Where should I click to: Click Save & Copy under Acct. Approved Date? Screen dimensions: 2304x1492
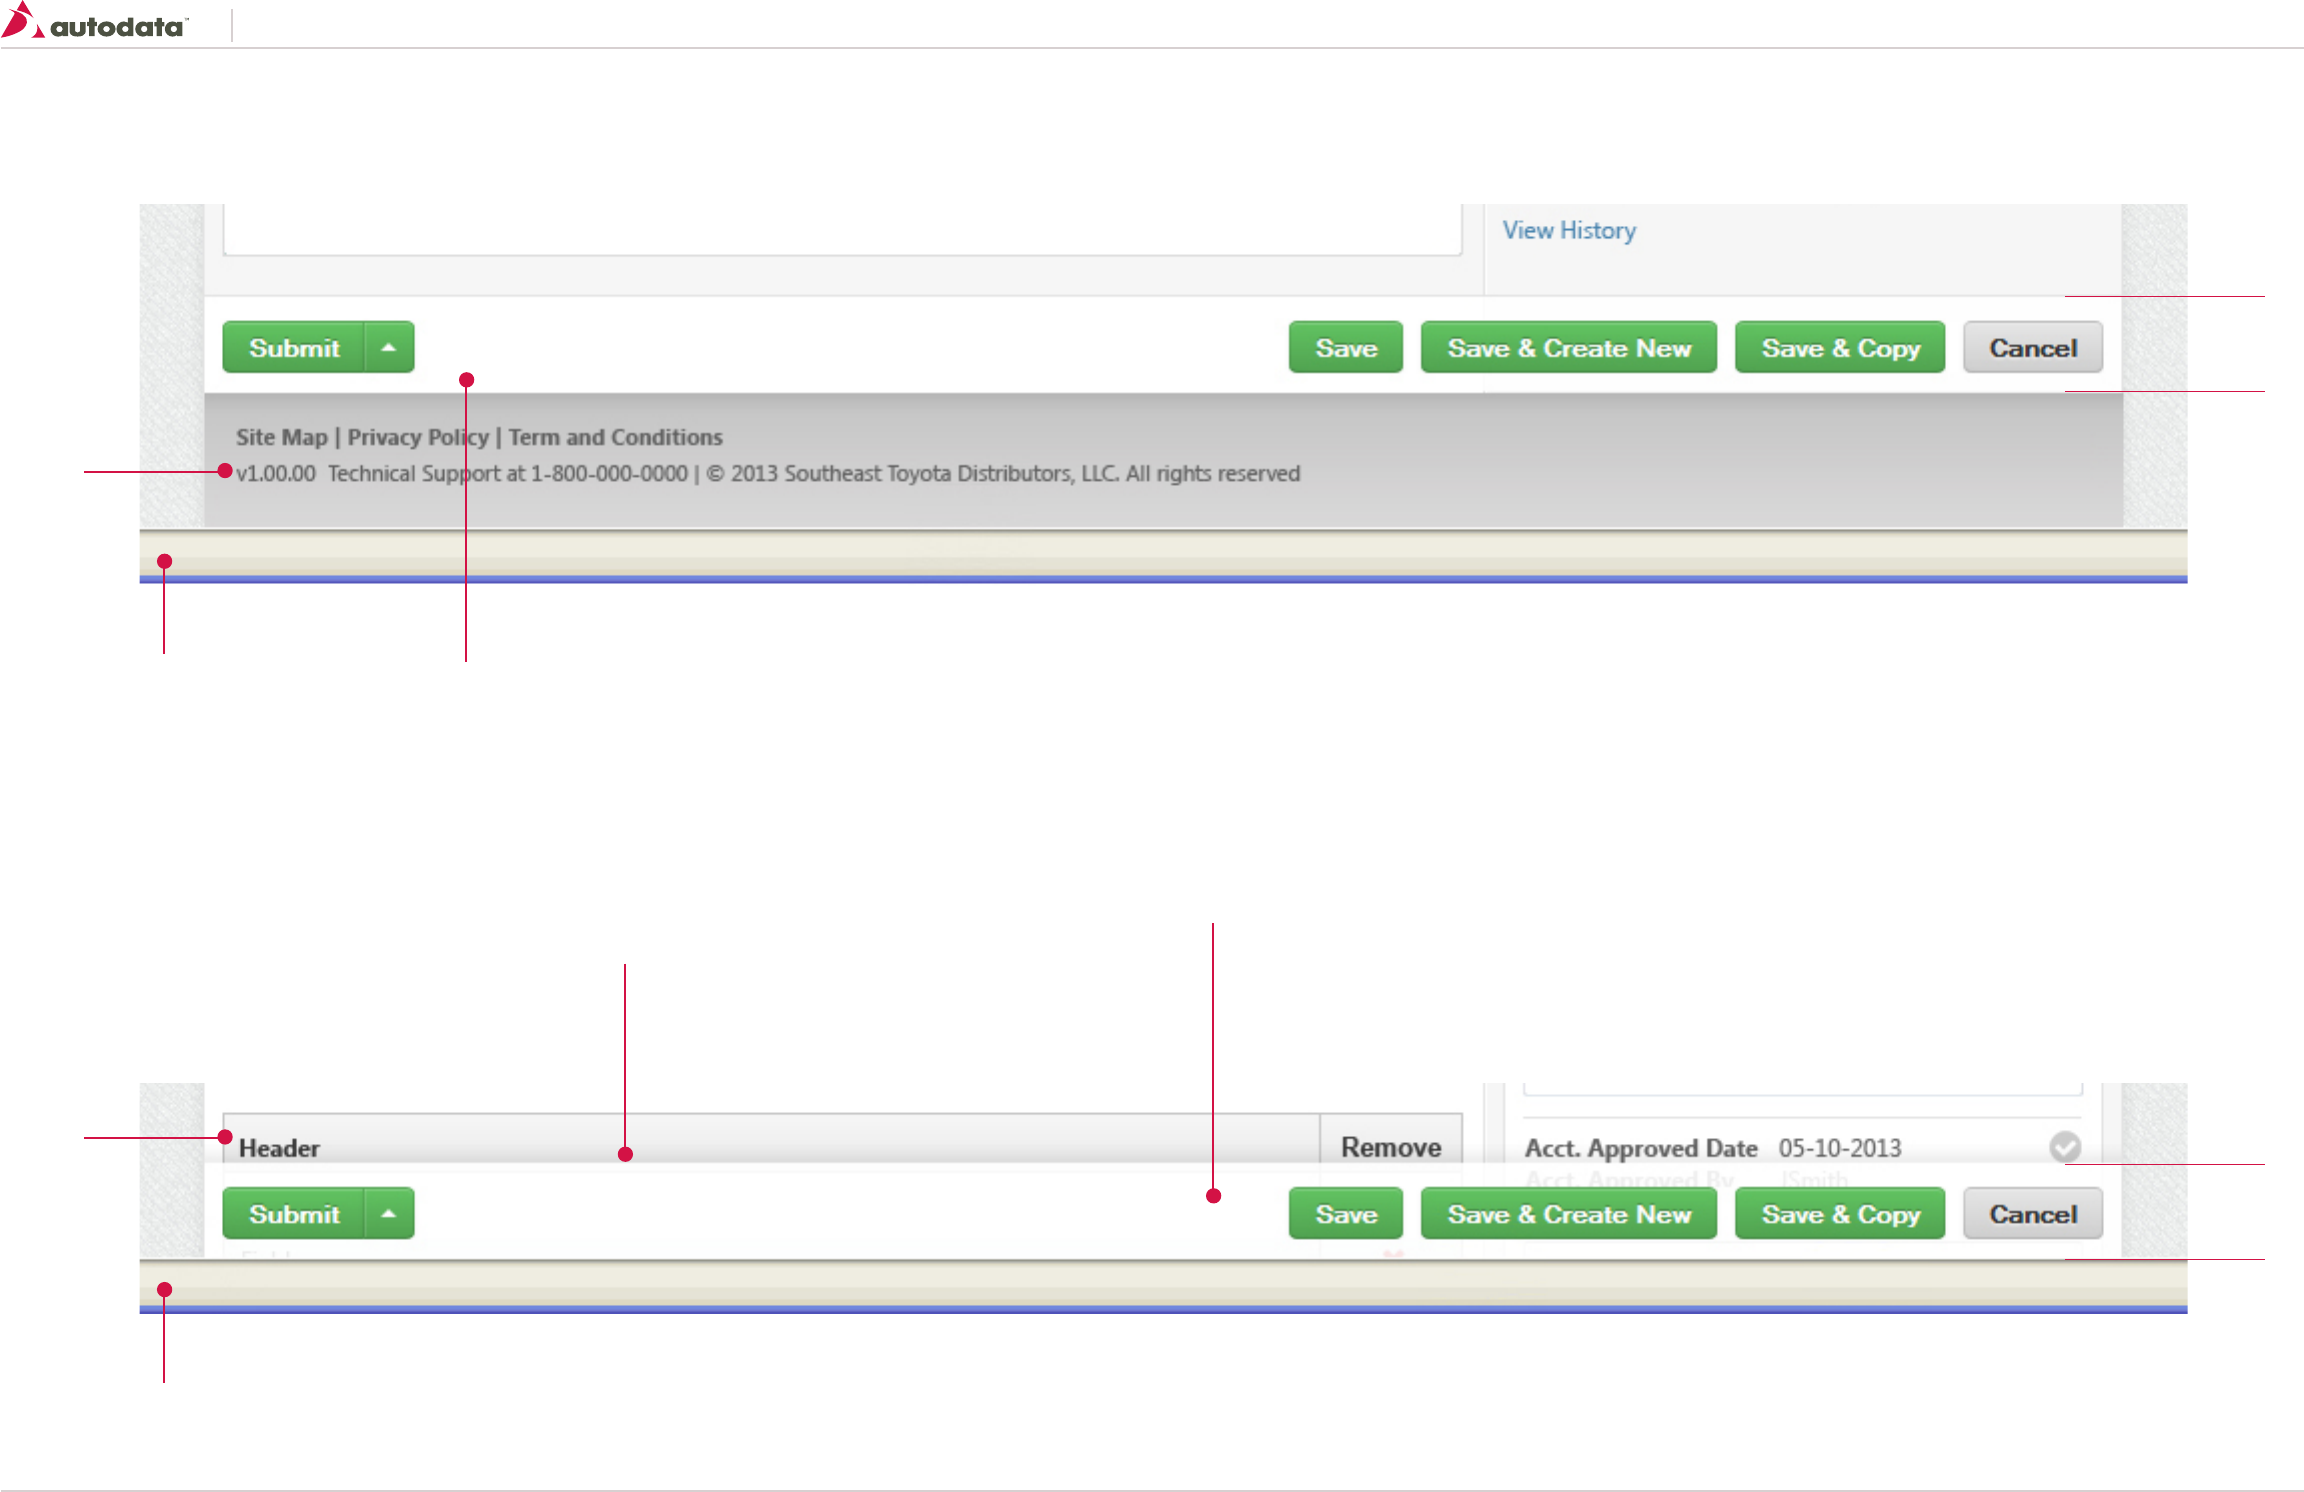pos(1839,1214)
